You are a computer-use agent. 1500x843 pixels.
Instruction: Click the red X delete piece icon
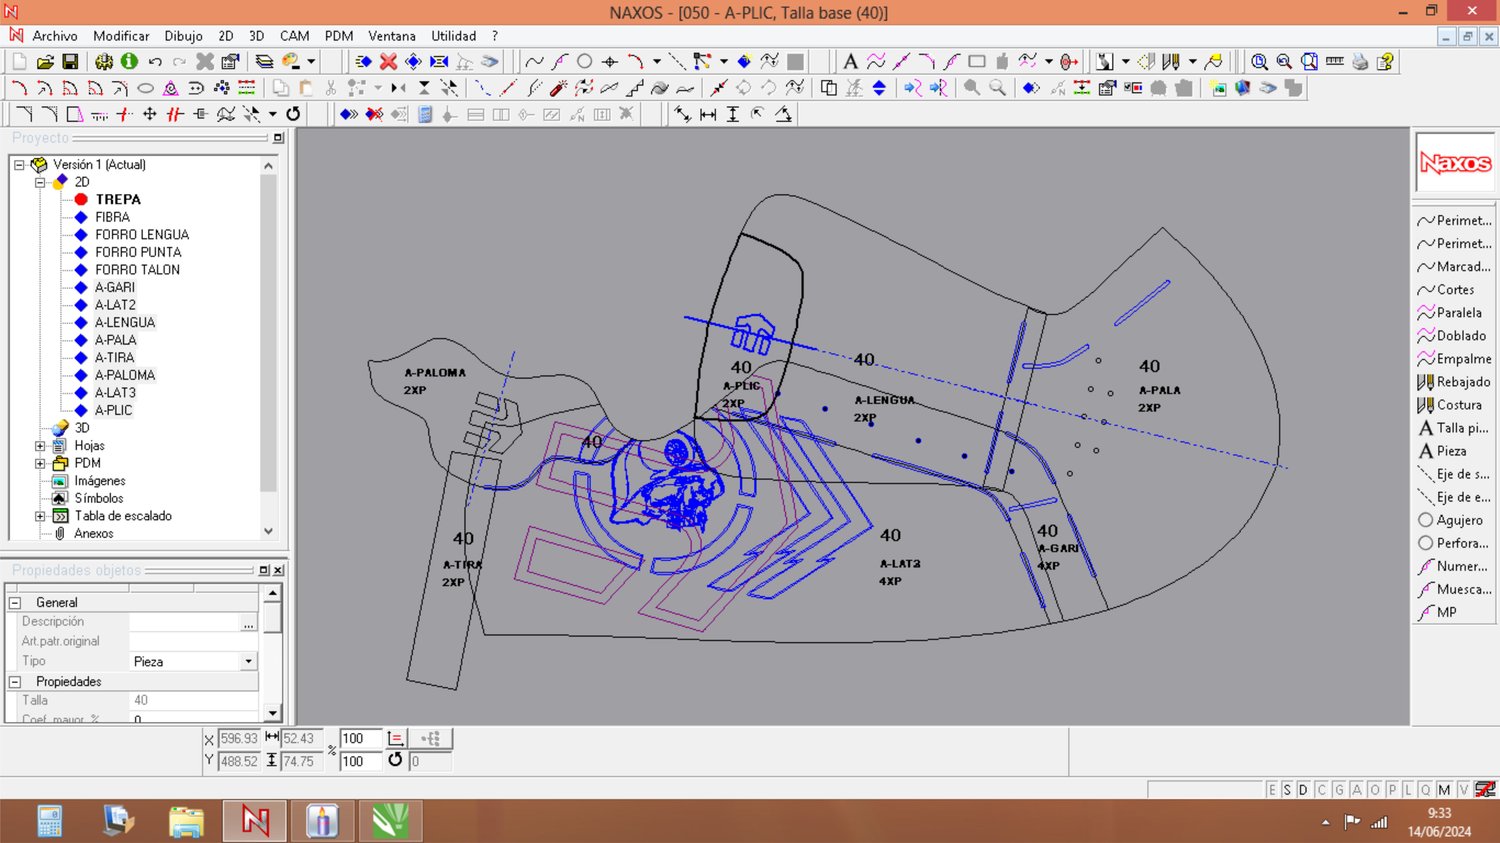pyautogui.click(x=388, y=62)
